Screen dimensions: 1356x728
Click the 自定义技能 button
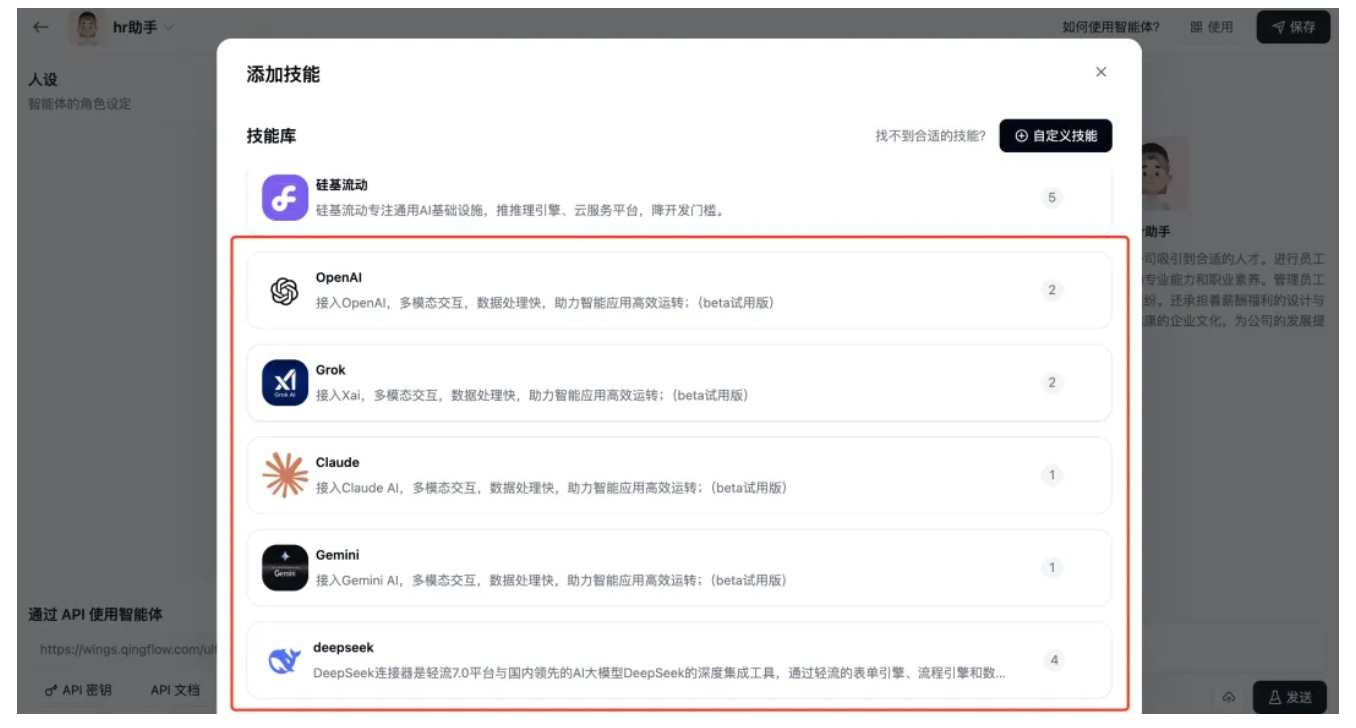click(x=1055, y=135)
